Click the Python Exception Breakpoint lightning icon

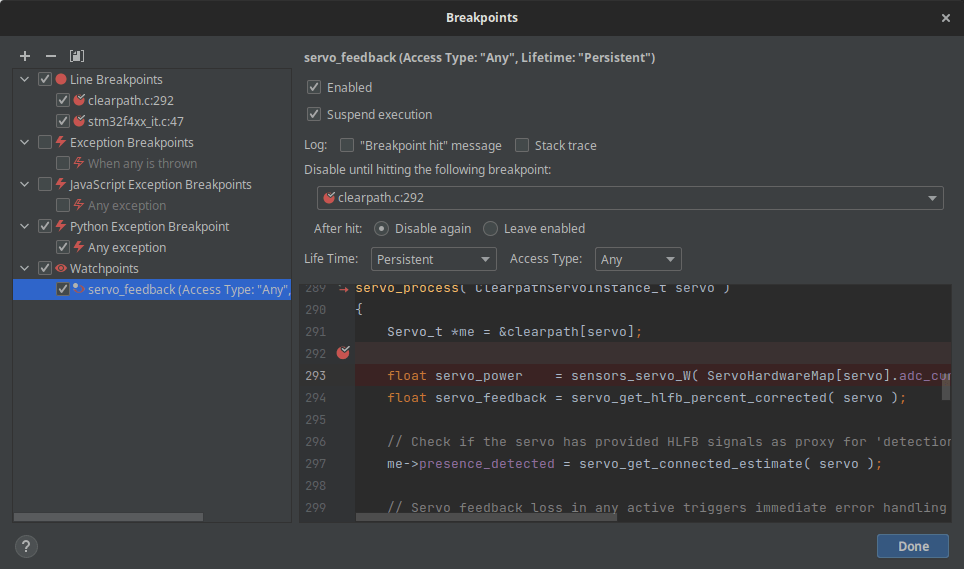tap(61, 227)
